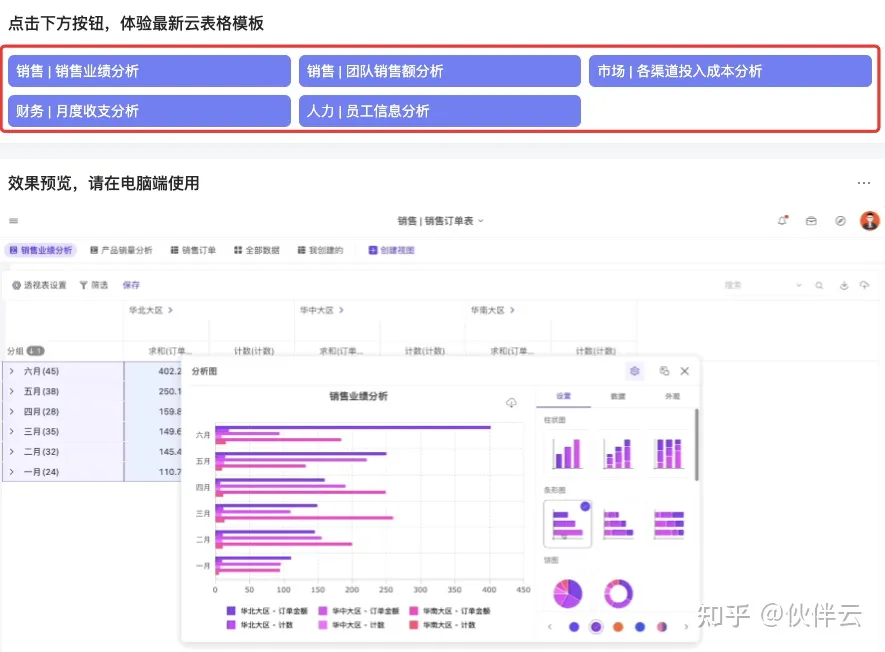Image resolution: width=885 pixels, height=652 pixels.
Task: Click the three-dot more options icon
Action: (x=864, y=183)
